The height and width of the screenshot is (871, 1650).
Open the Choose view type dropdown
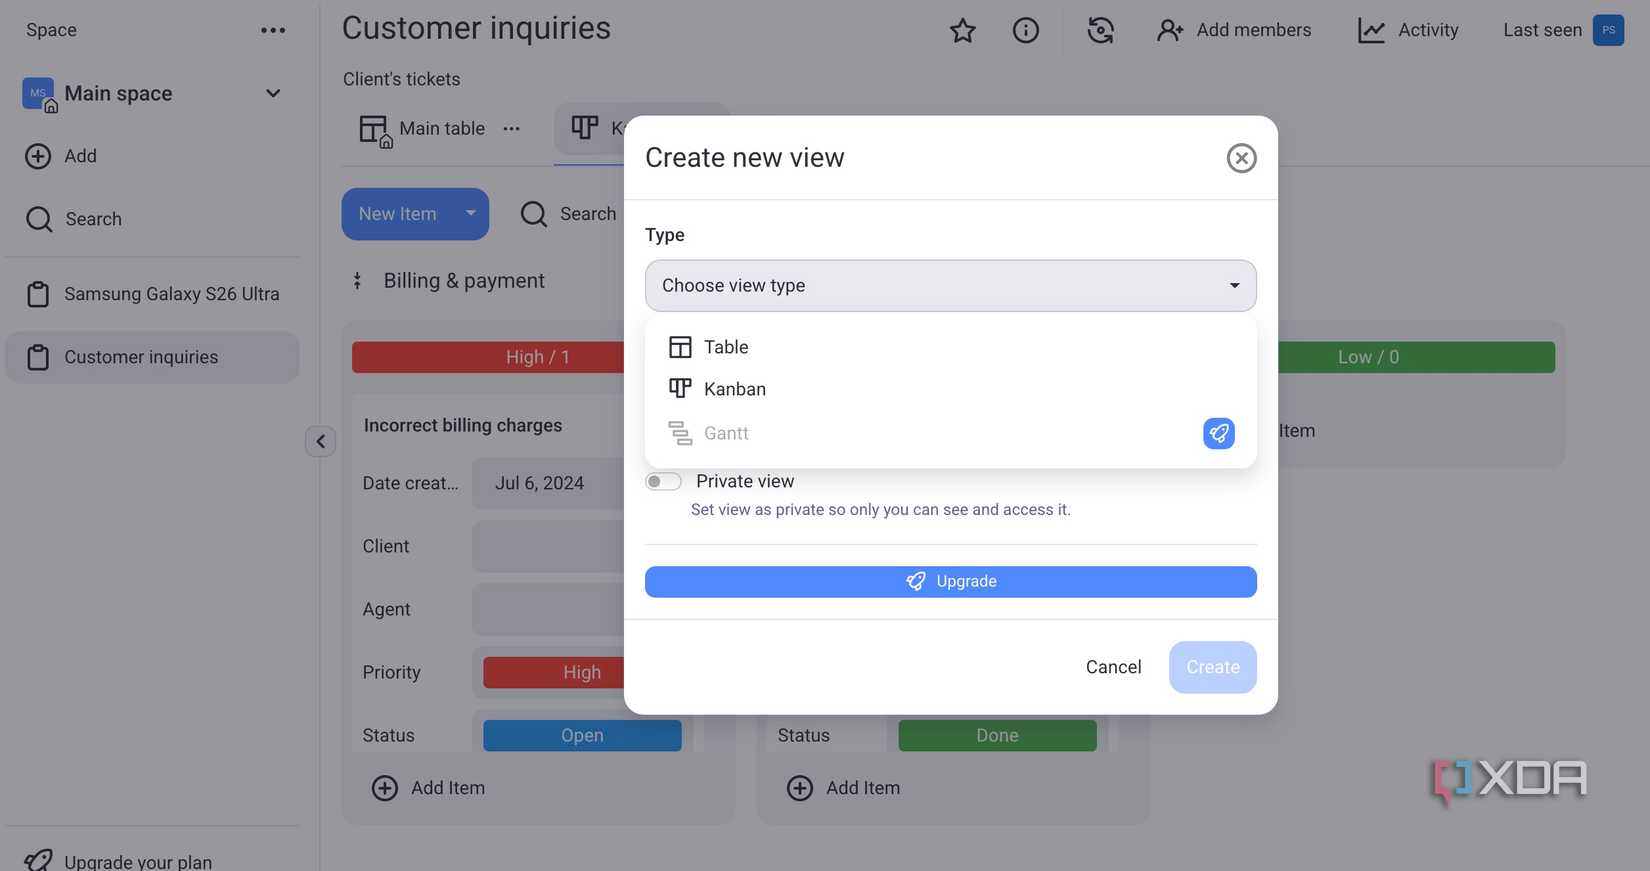(x=951, y=286)
